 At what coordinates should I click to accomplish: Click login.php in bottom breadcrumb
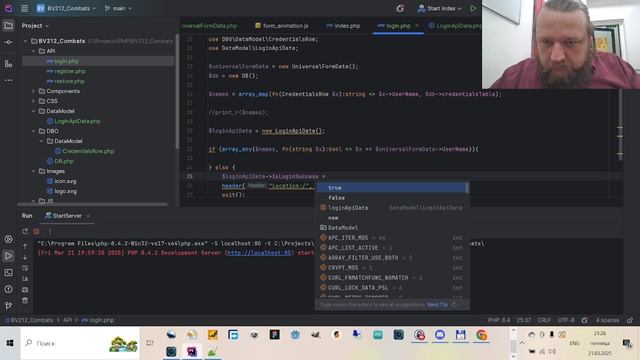click(x=98, y=320)
